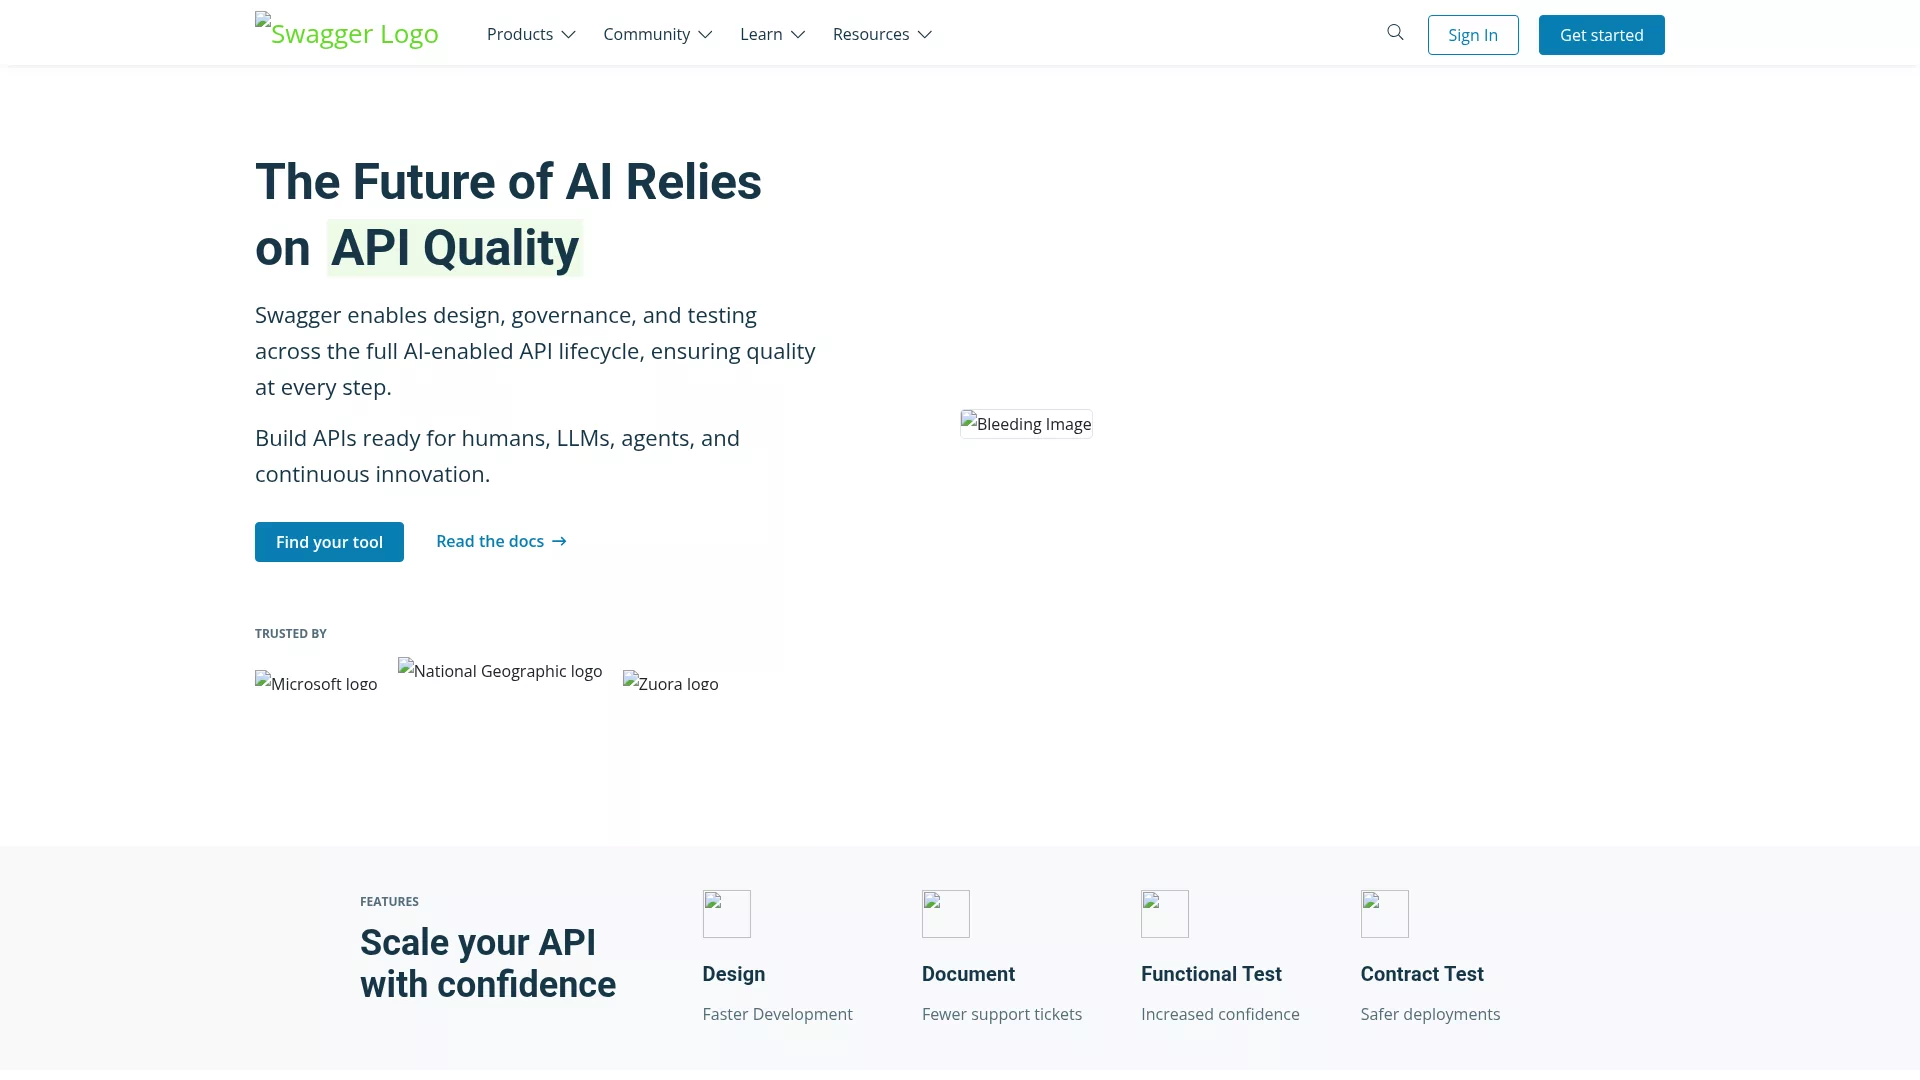Expand the Resources dropdown menu

pos(882,34)
